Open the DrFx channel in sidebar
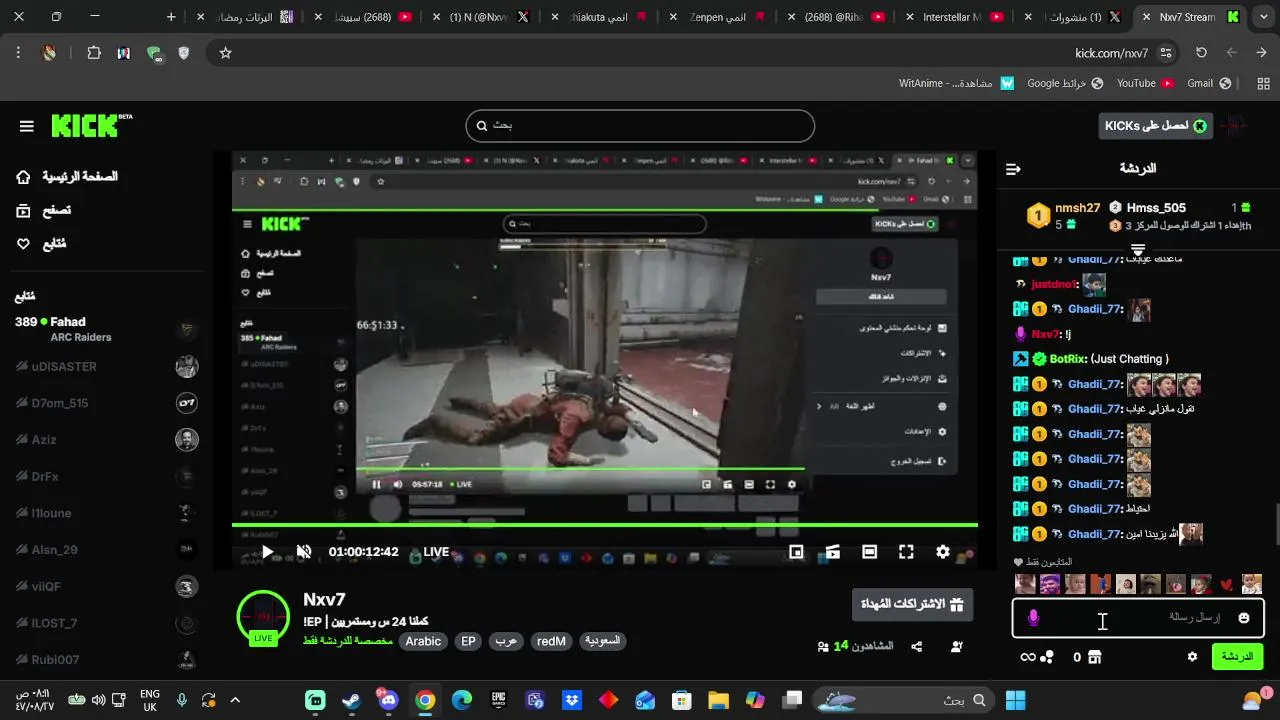Image resolution: width=1280 pixels, height=720 pixels. pyautogui.click(x=105, y=477)
